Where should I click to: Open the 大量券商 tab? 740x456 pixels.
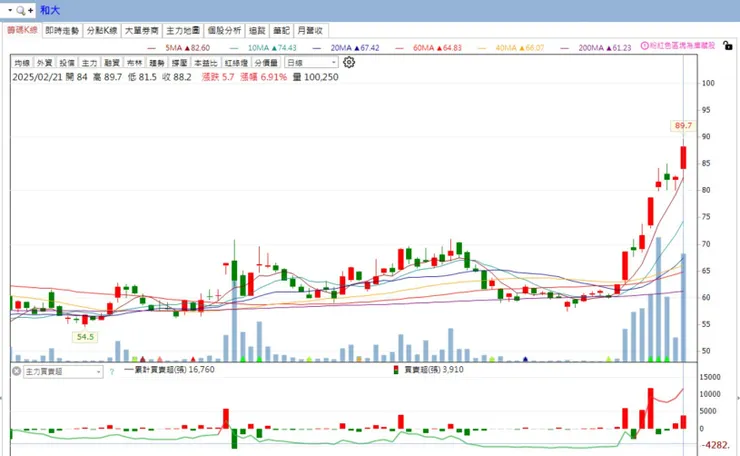[141, 31]
